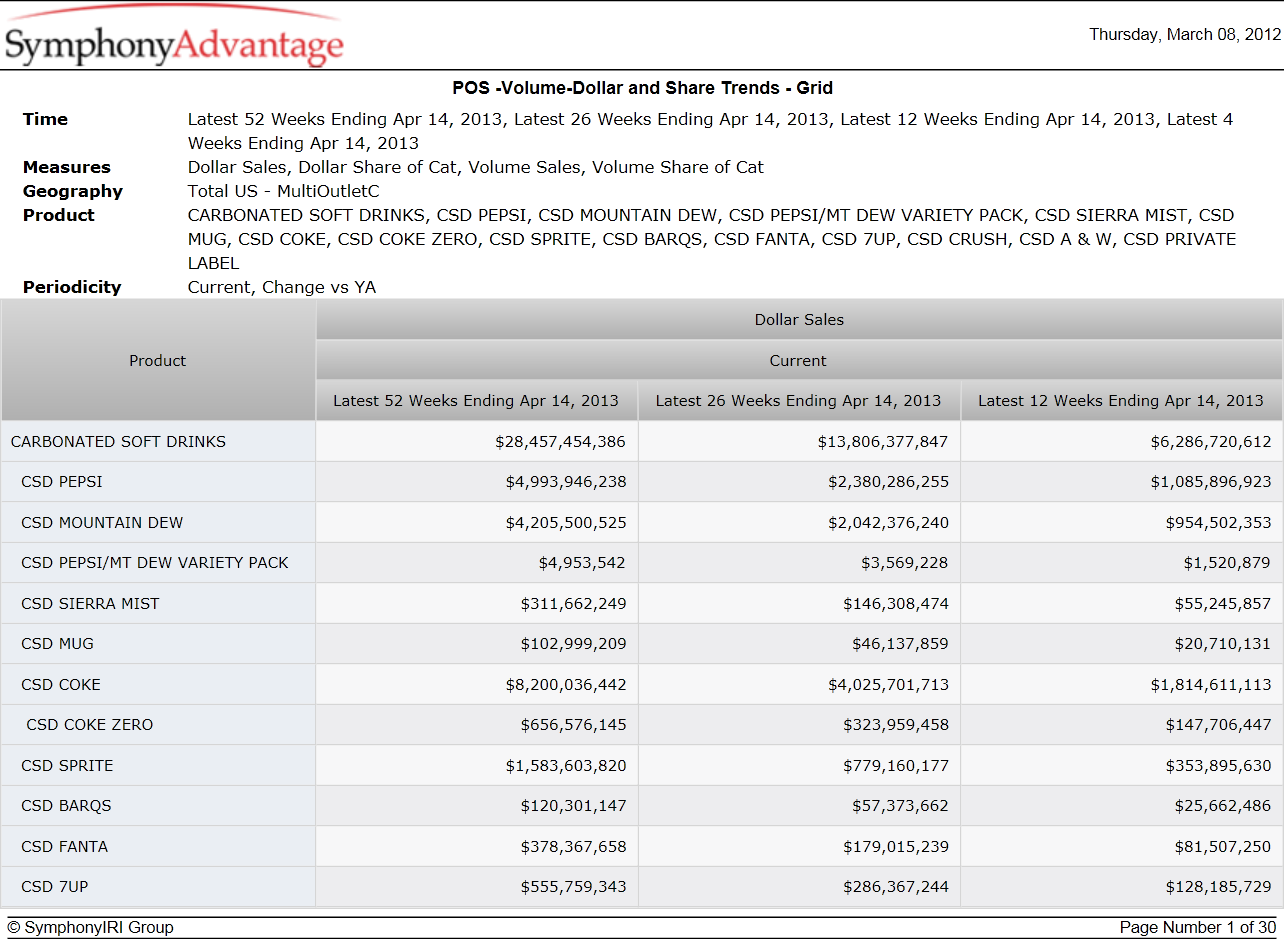Click the Dollar Sales header
The height and width of the screenshot is (946, 1284).
click(x=799, y=320)
